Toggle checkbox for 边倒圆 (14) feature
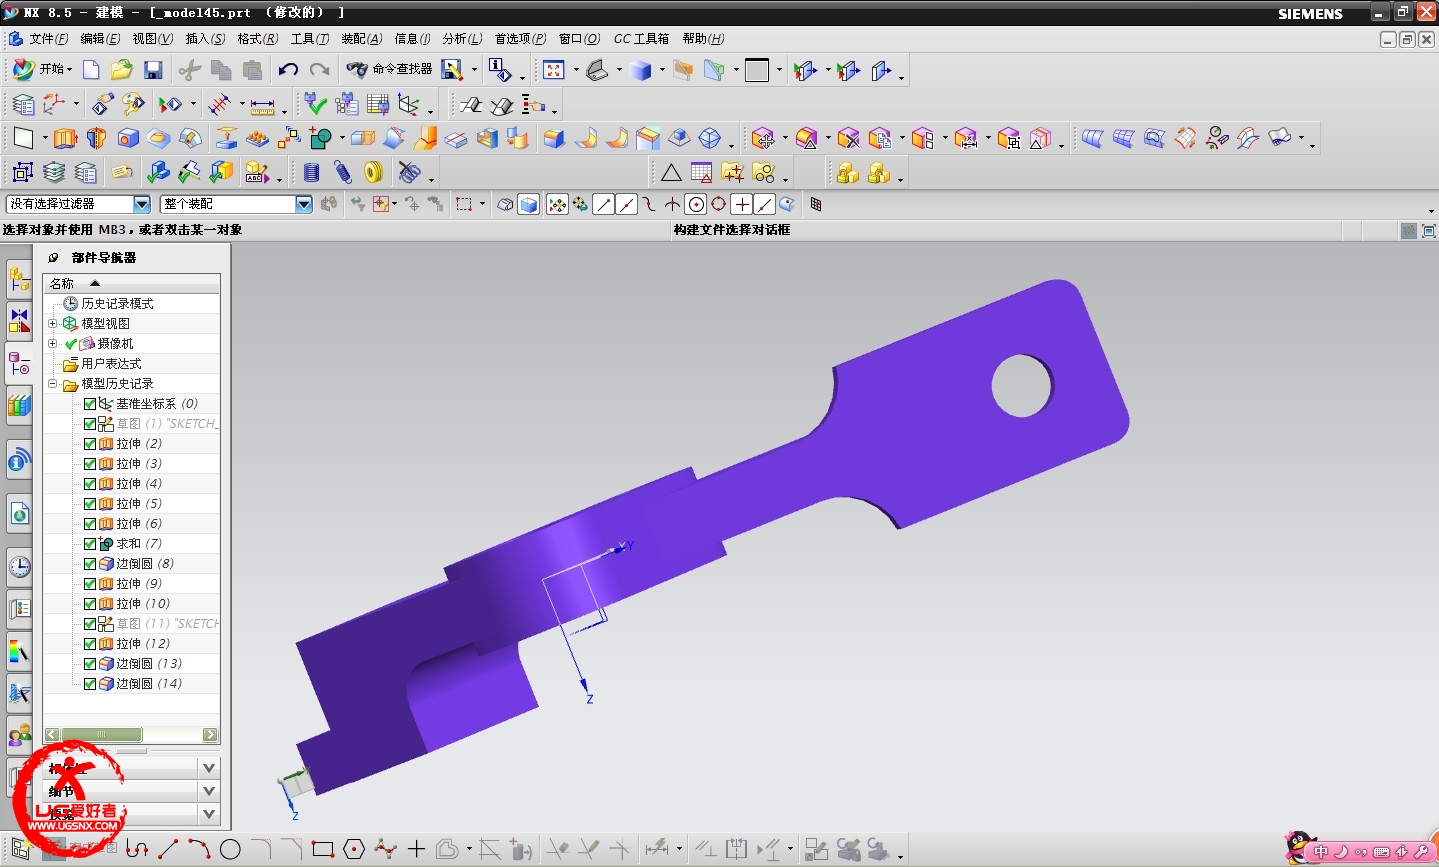The width and height of the screenshot is (1439, 867). point(90,684)
